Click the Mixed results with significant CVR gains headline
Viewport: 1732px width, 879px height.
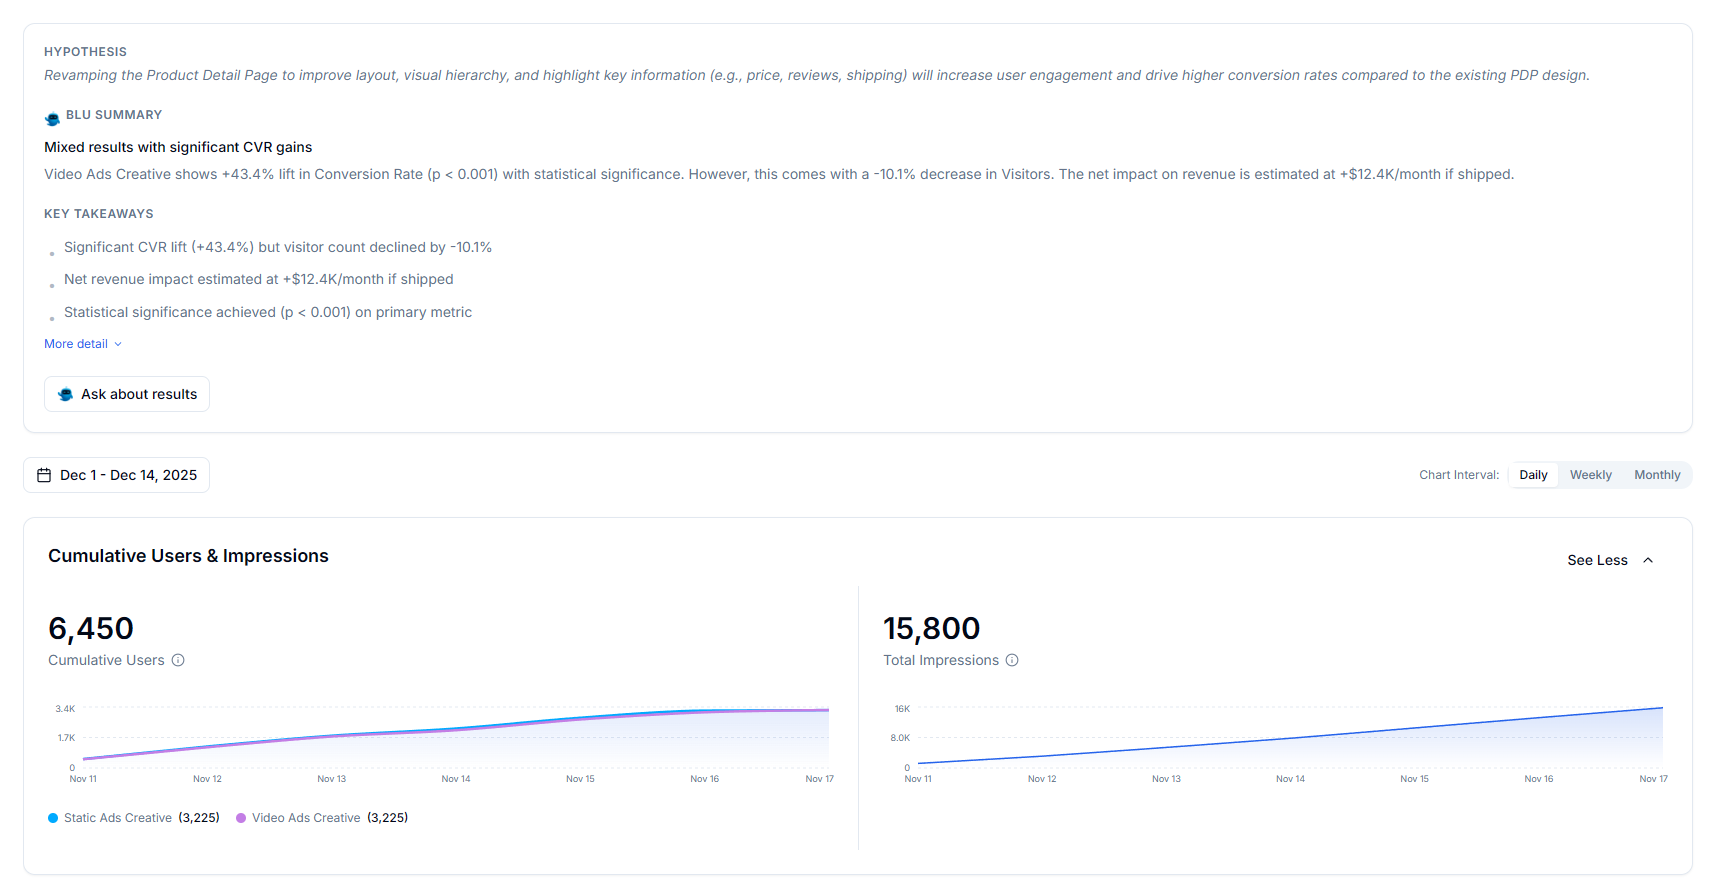click(x=178, y=147)
